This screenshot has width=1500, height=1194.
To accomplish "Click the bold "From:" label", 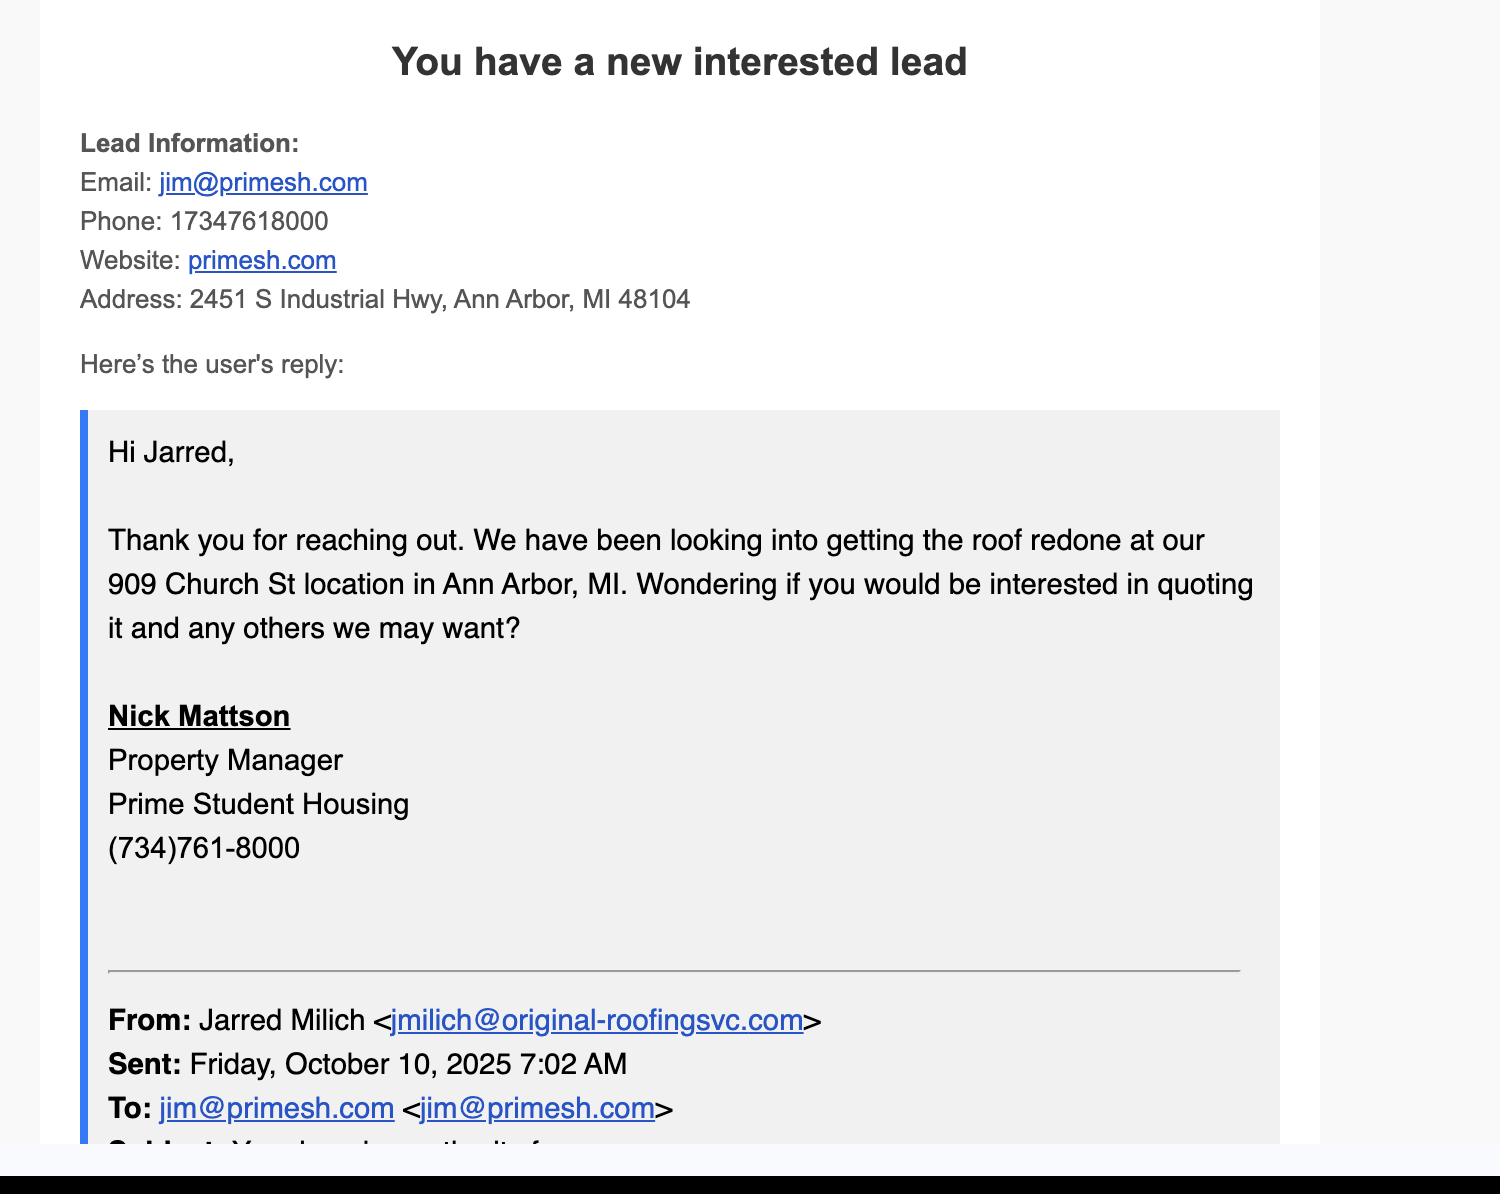I will pos(149,1020).
